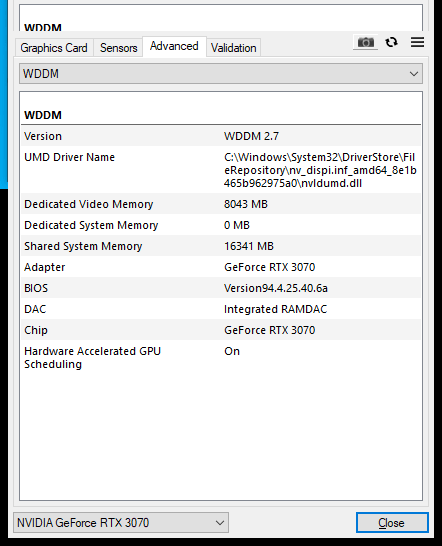Take a screenshot with the camera icon
This screenshot has height=546, width=442.
click(x=365, y=42)
